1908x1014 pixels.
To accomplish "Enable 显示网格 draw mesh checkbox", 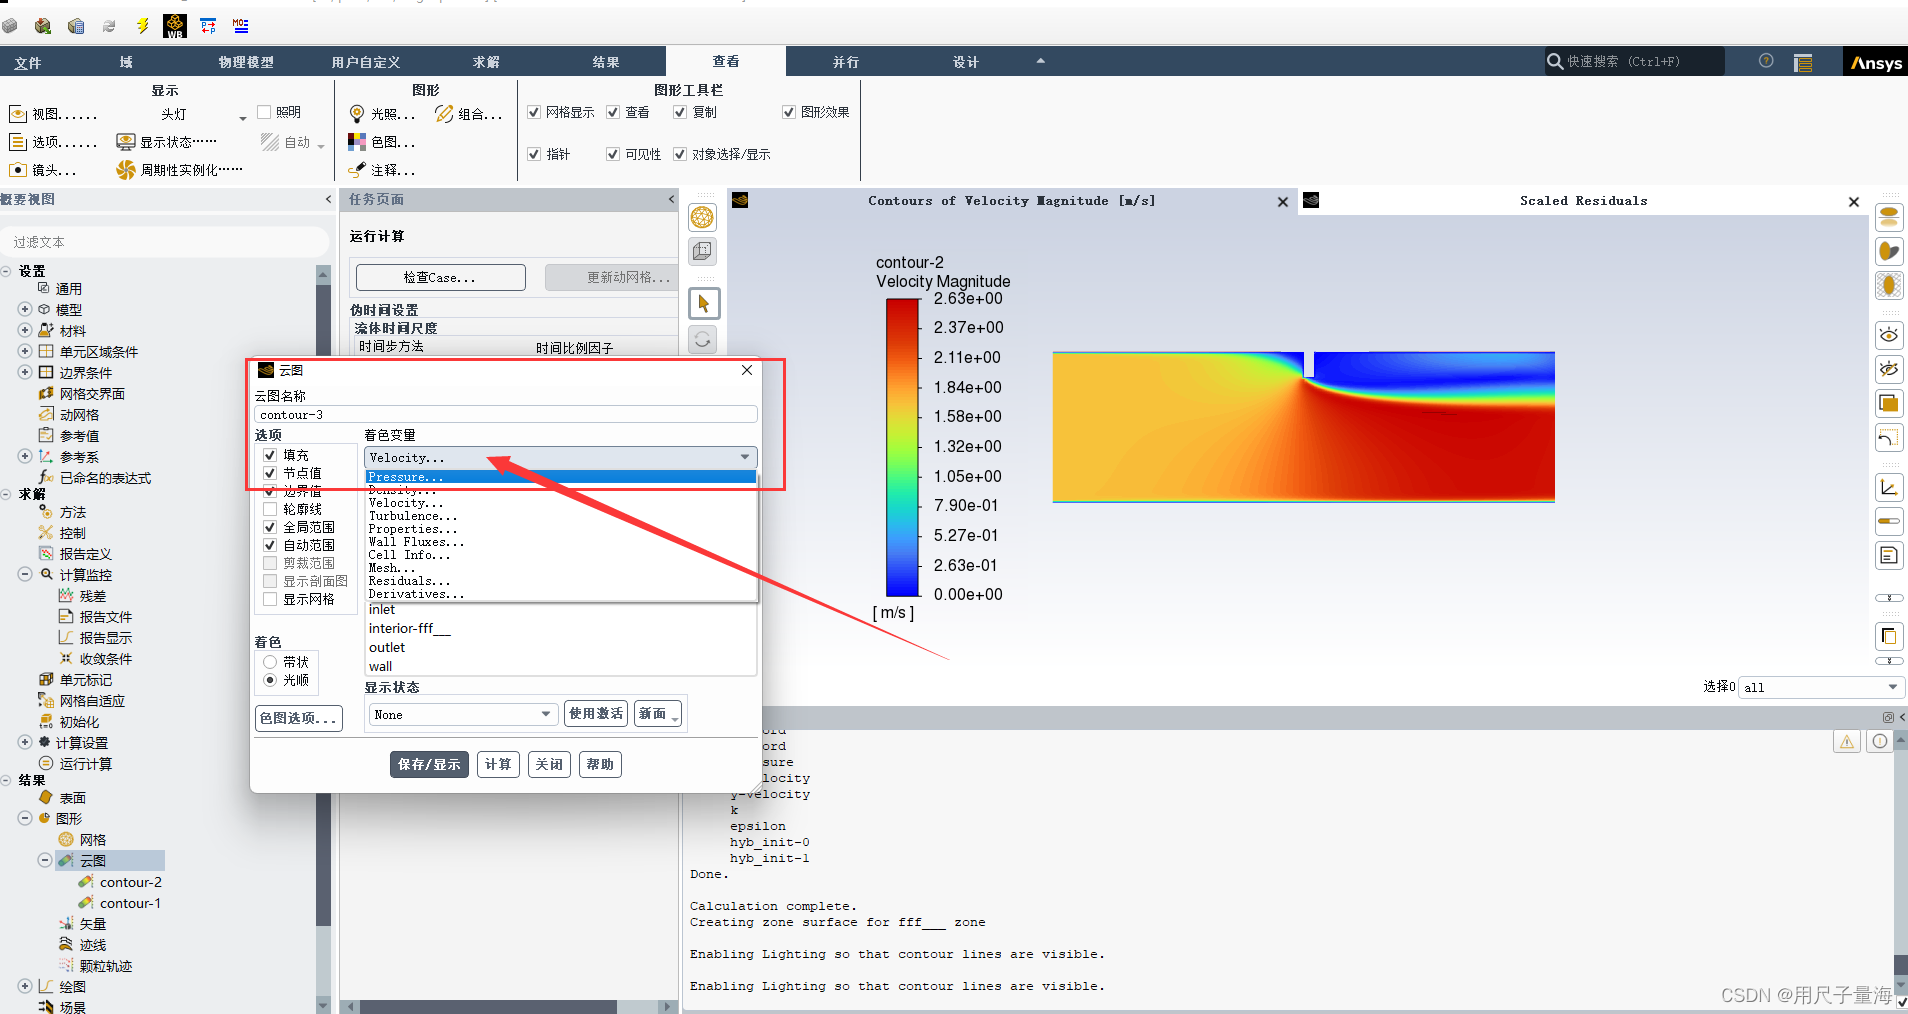I will 270,599.
